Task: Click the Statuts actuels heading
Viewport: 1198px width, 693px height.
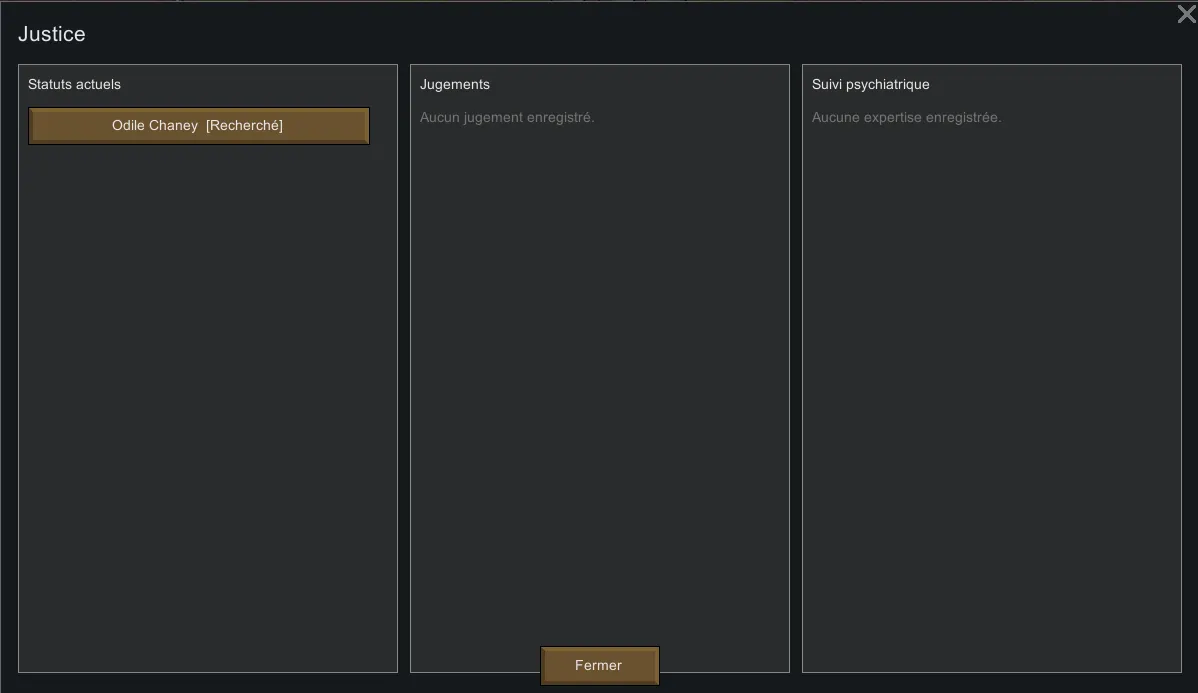Action: pos(74,85)
